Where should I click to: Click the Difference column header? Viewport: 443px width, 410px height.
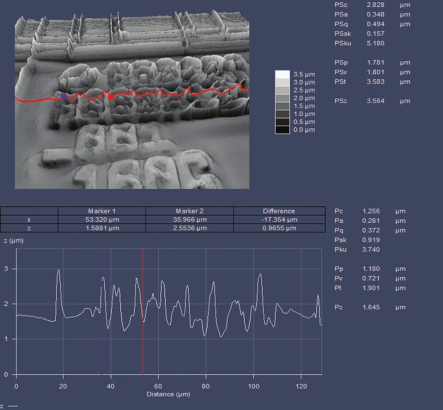coord(279,211)
